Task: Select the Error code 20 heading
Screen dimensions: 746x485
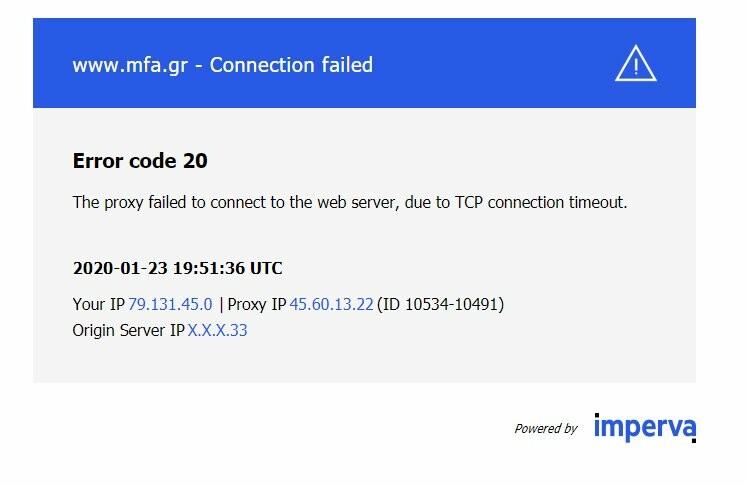Action: pyautogui.click(x=140, y=161)
